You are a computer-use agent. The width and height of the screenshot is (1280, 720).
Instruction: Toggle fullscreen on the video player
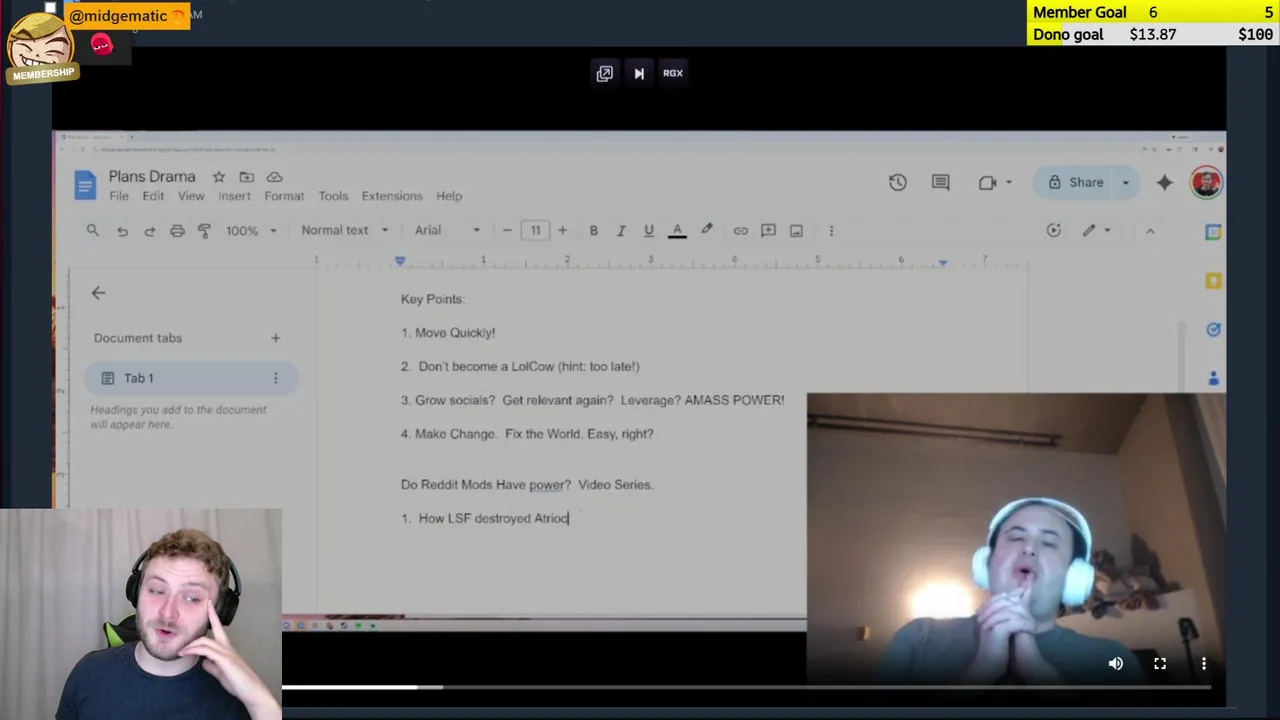[x=1160, y=663]
